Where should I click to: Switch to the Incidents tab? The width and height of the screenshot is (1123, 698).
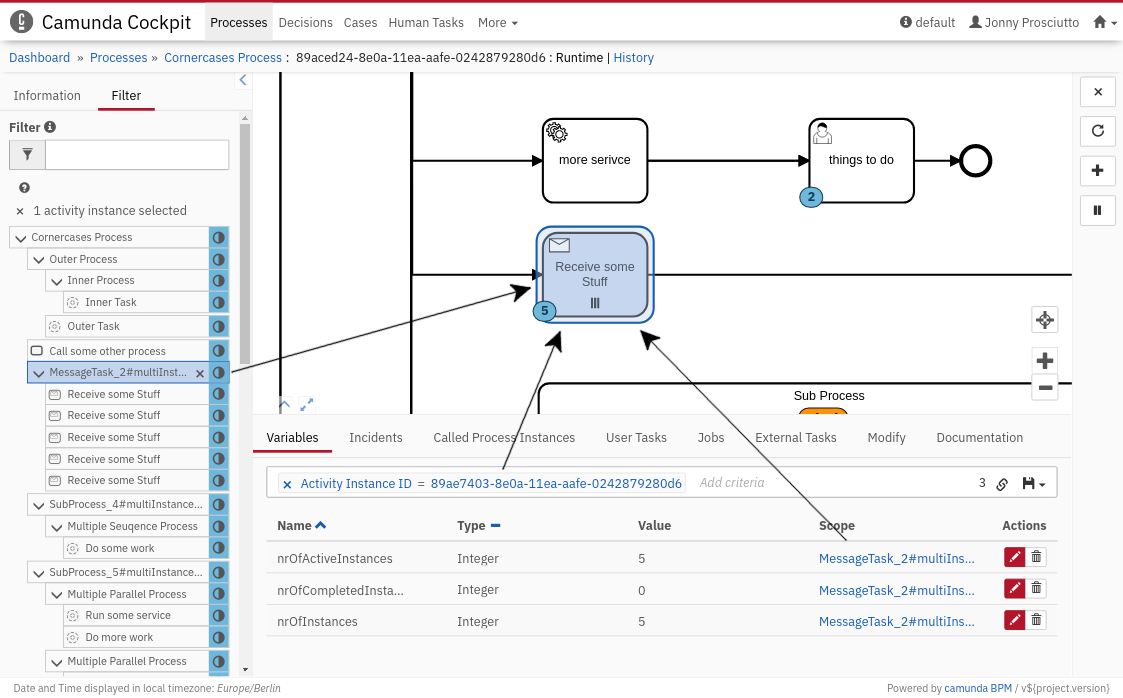coord(375,437)
